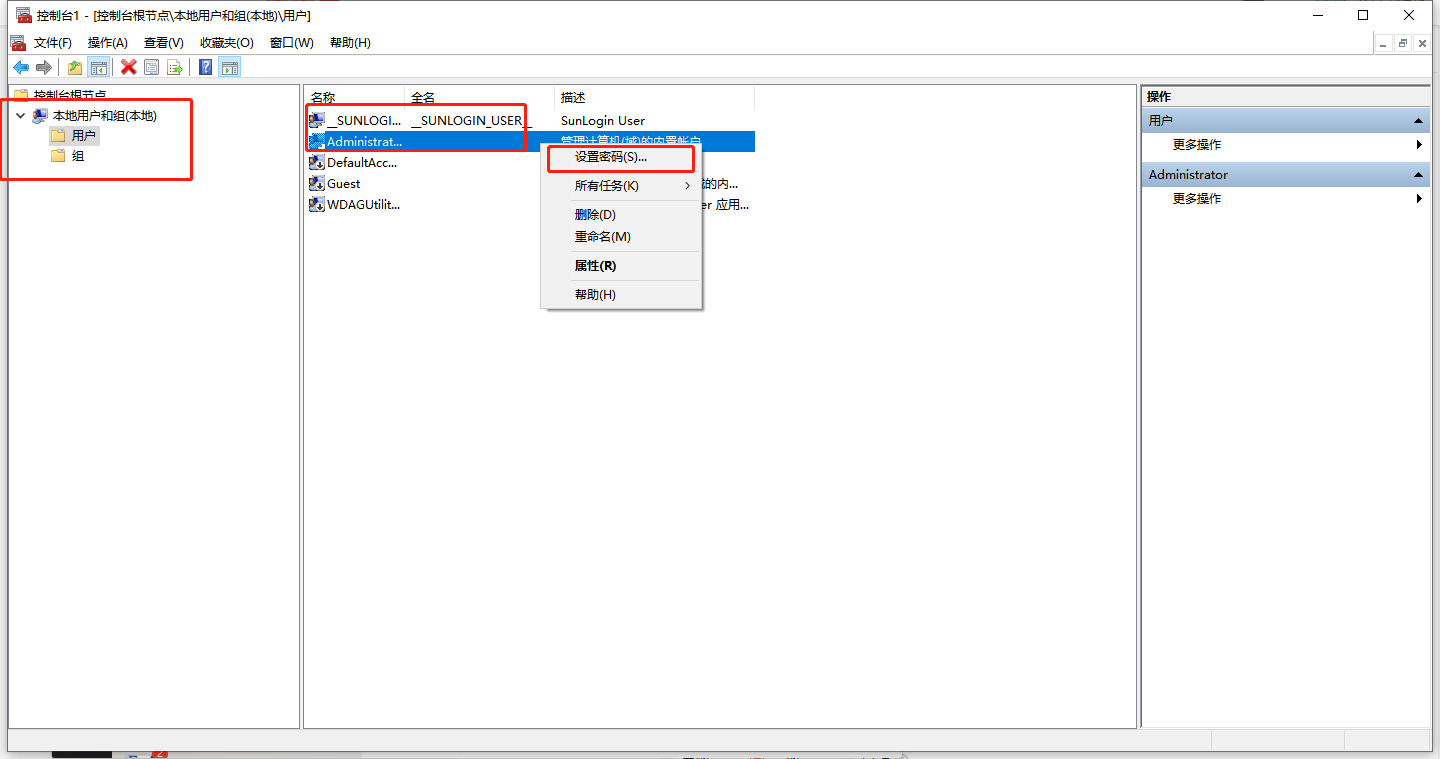1440x759 pixels.
Task: Maximize the 控制台1 main window
Action: (1363, 15)
